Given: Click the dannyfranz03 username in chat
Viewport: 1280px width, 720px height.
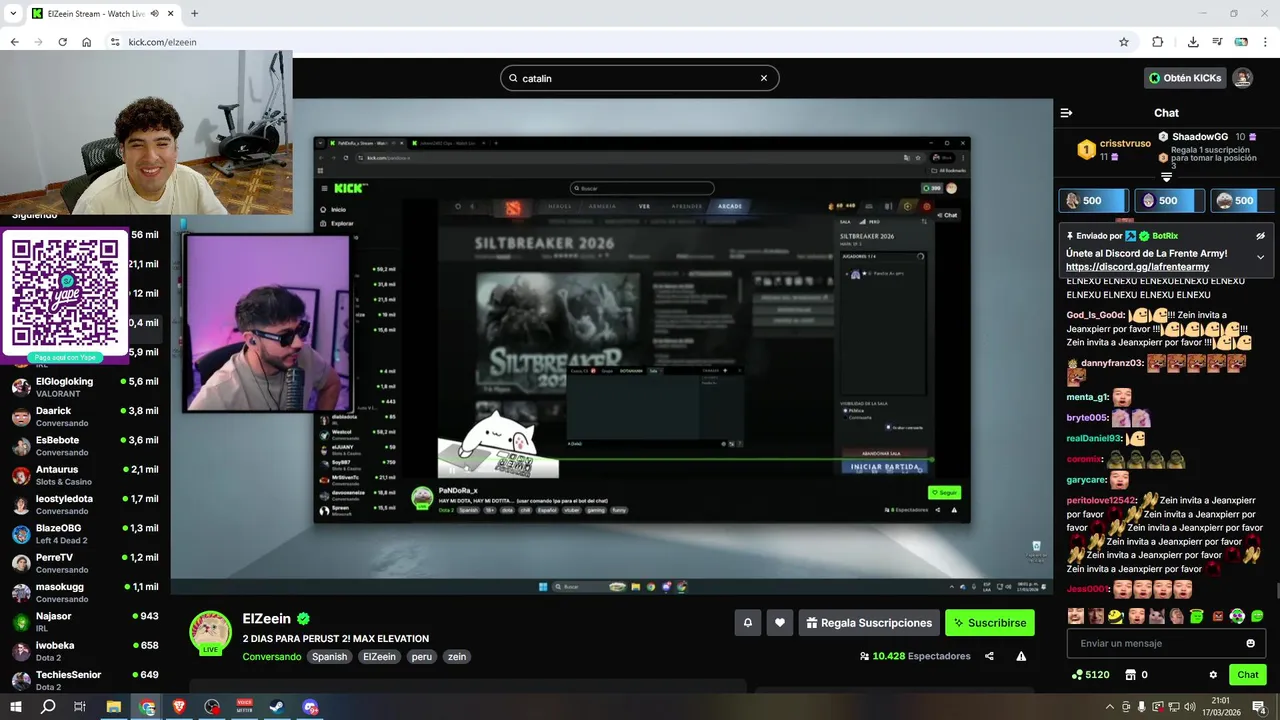Looking at the screenshot, I should [x=1112, y=363].
